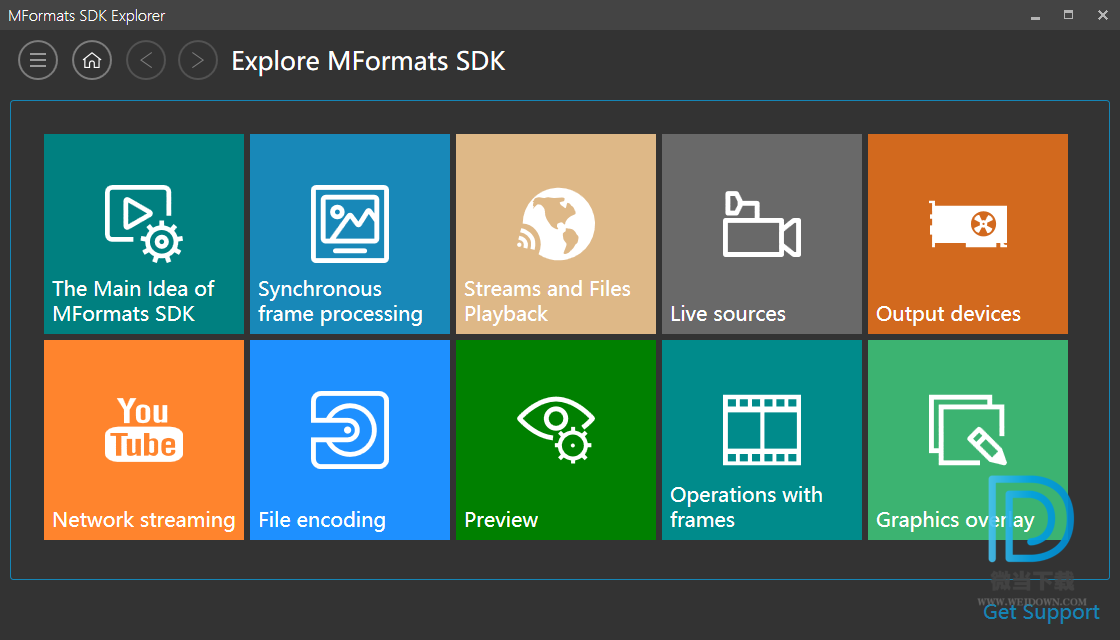This screenshot has width=1120, height=640.
Task: Open "Synchronous frame processing" label
Action: 340,301
